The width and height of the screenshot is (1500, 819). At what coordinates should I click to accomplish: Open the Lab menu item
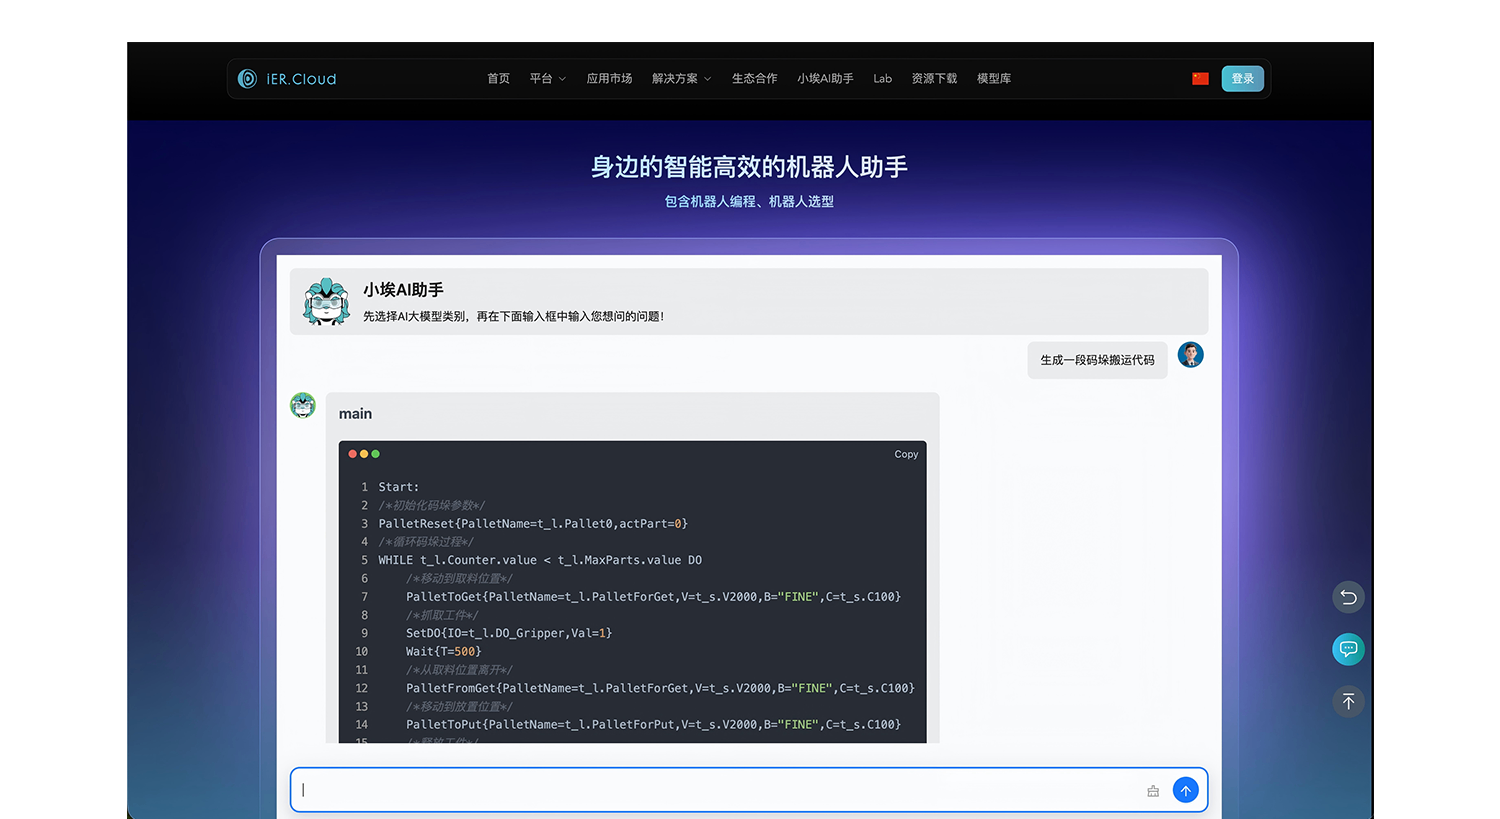(x=882, y=79)
